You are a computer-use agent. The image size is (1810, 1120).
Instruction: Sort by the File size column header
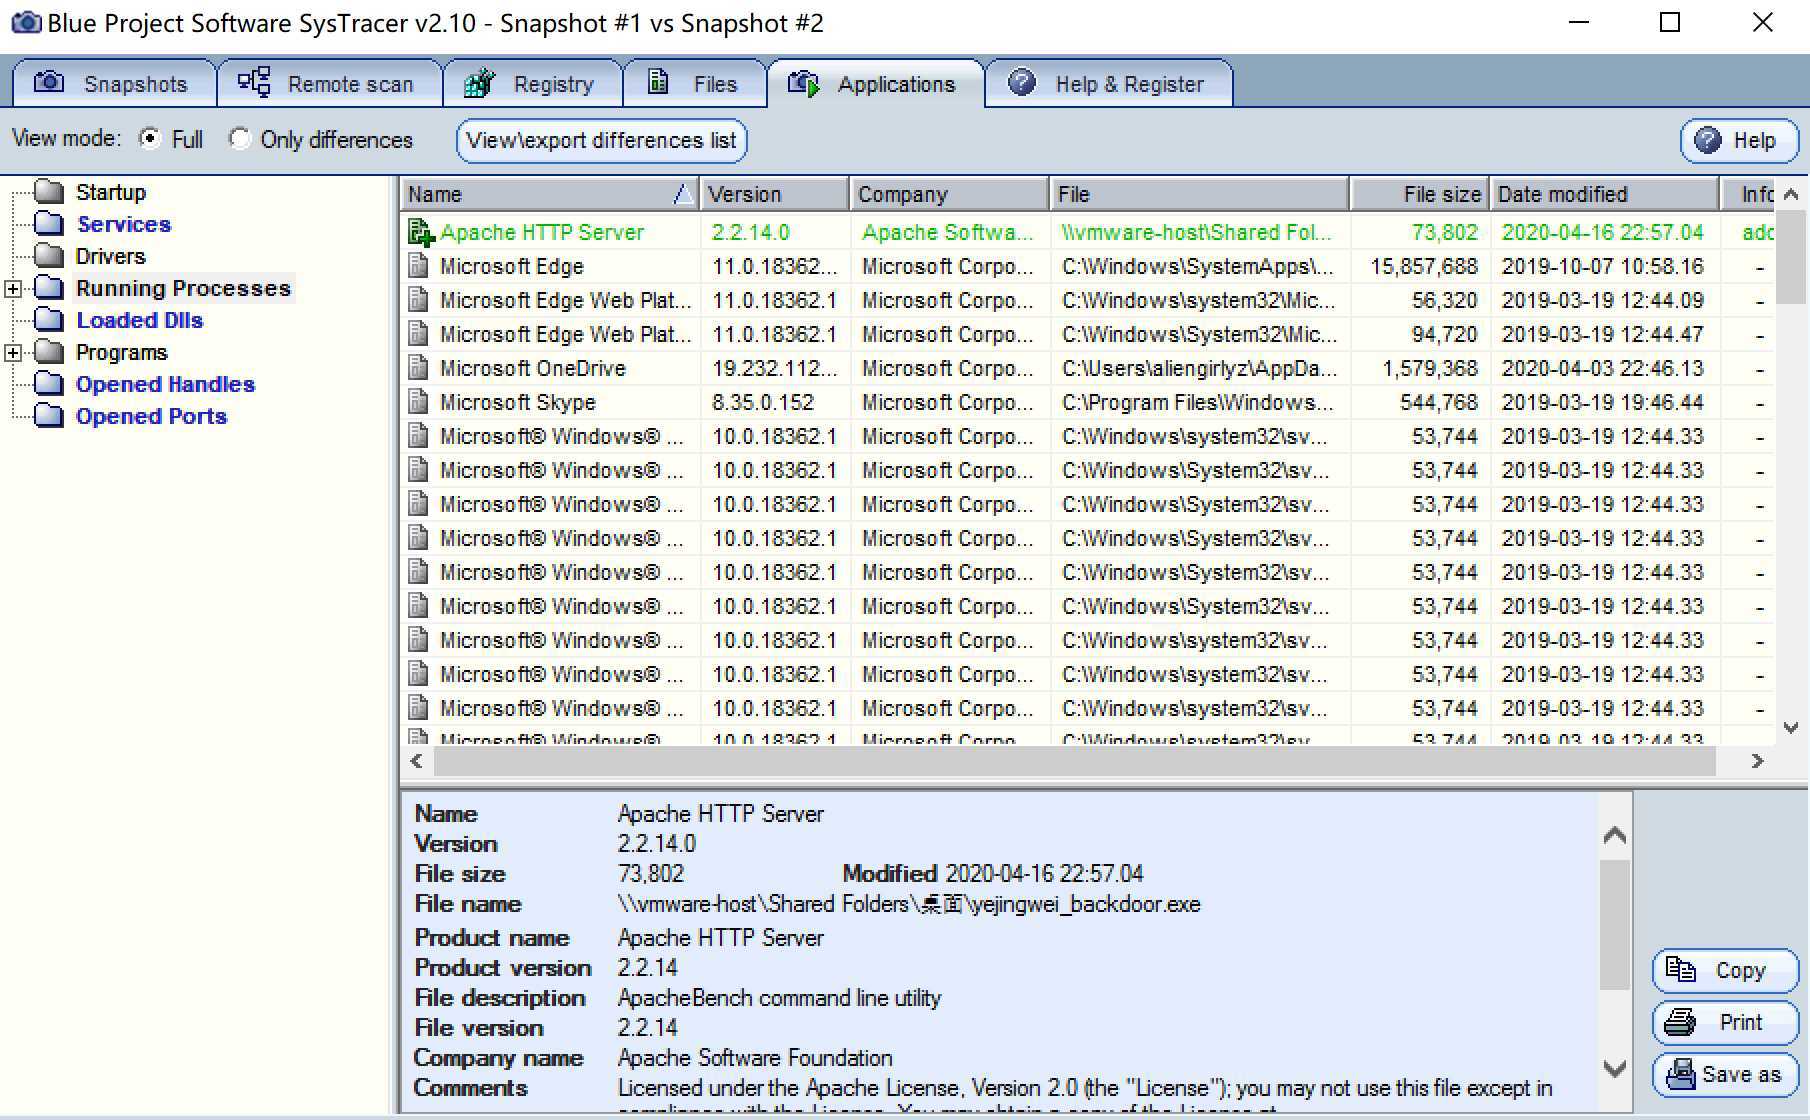[x=1419, y=194]
